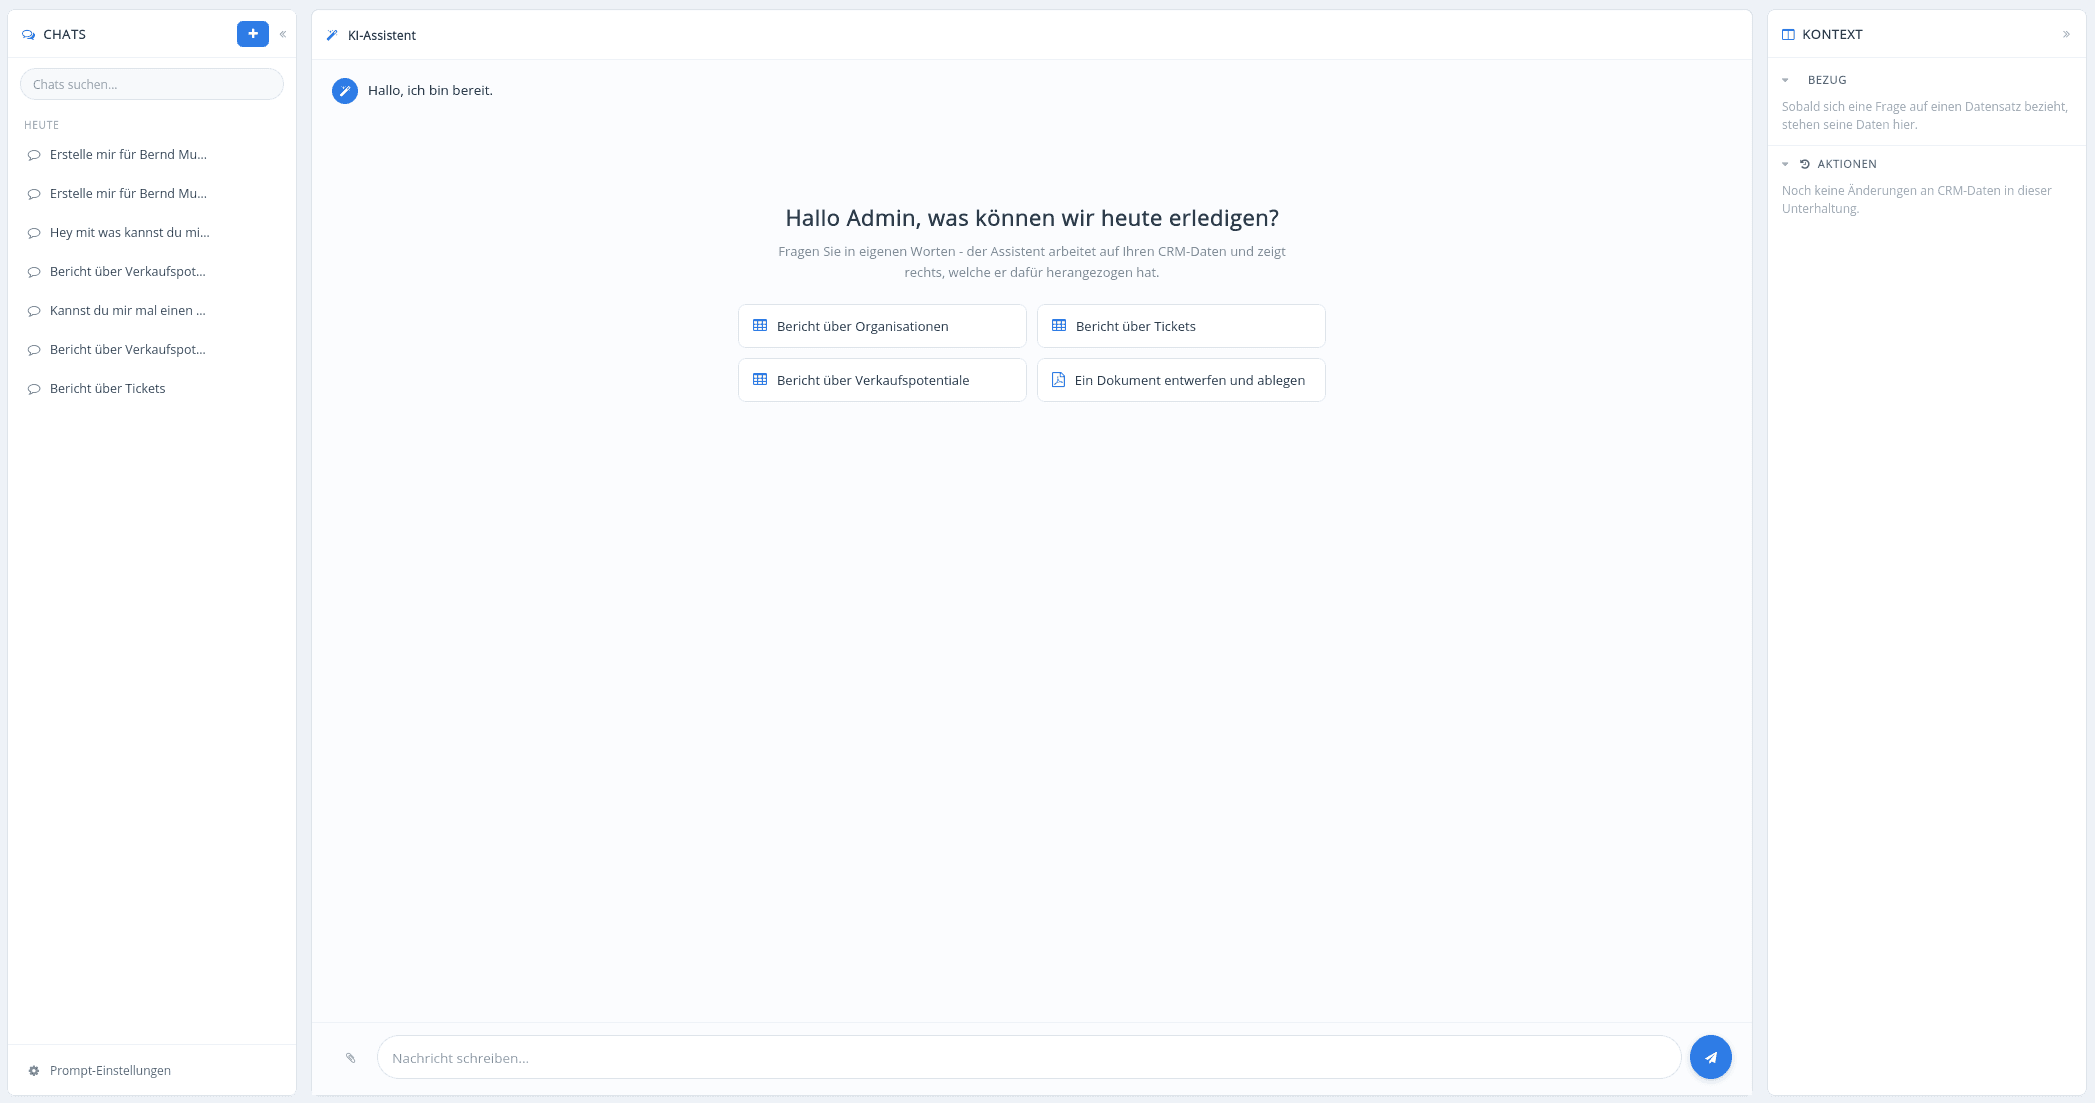Click the 'KI-Assistent' header title
2095x1103 pixels.
pyautogui.click(x=382, y=35)
